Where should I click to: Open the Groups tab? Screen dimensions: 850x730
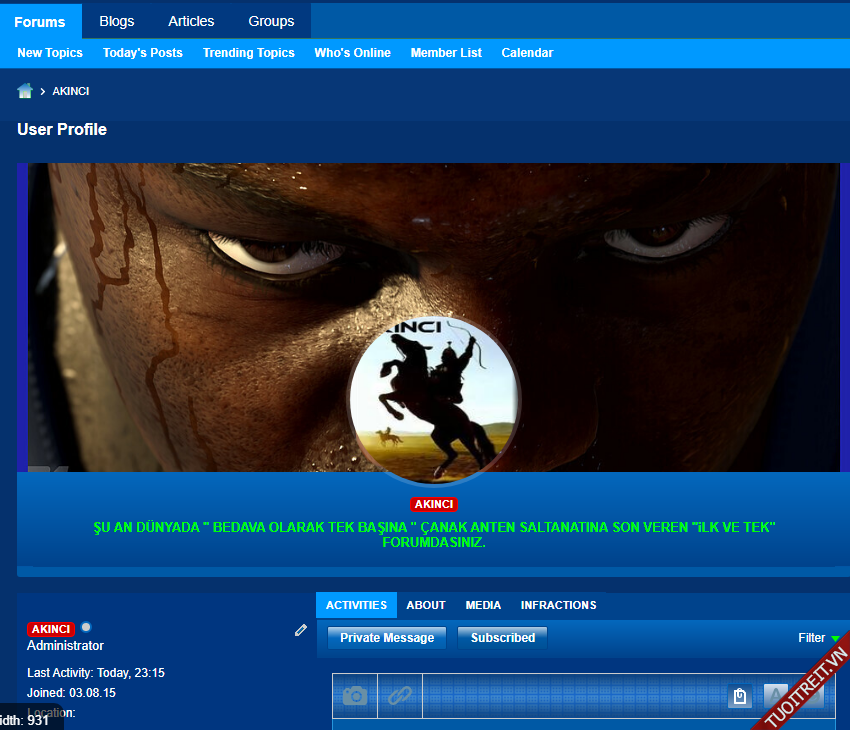[271, 21]
